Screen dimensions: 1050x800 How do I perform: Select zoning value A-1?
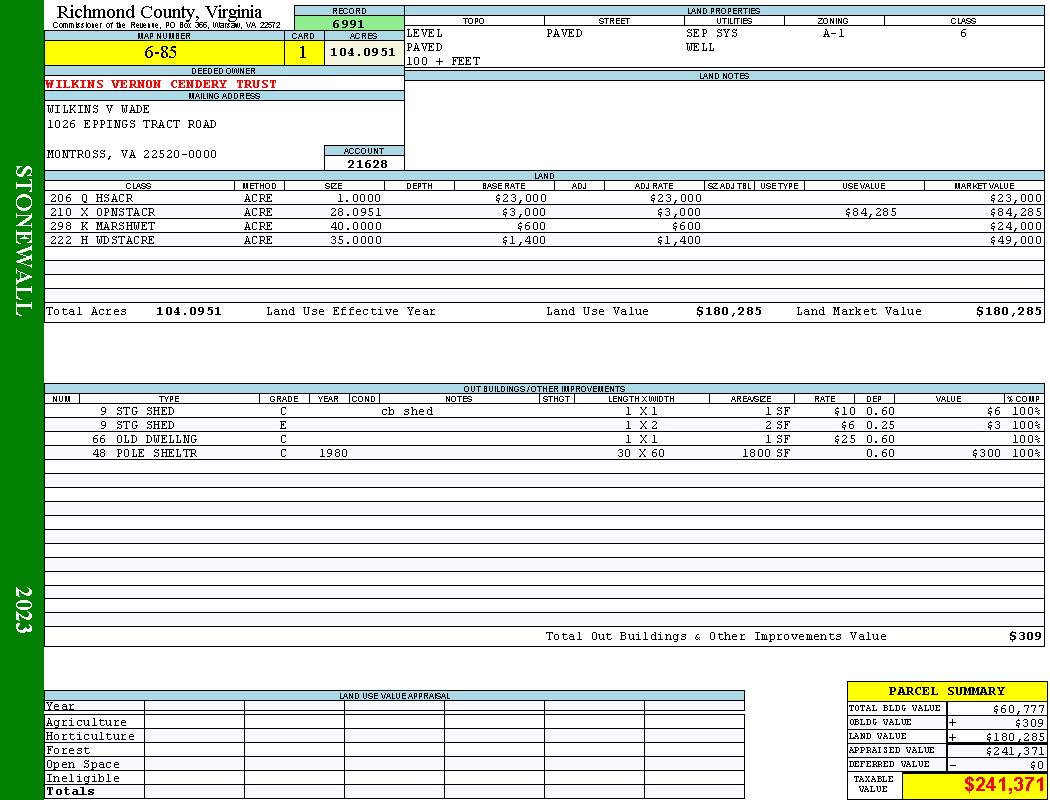click(834, 33)
